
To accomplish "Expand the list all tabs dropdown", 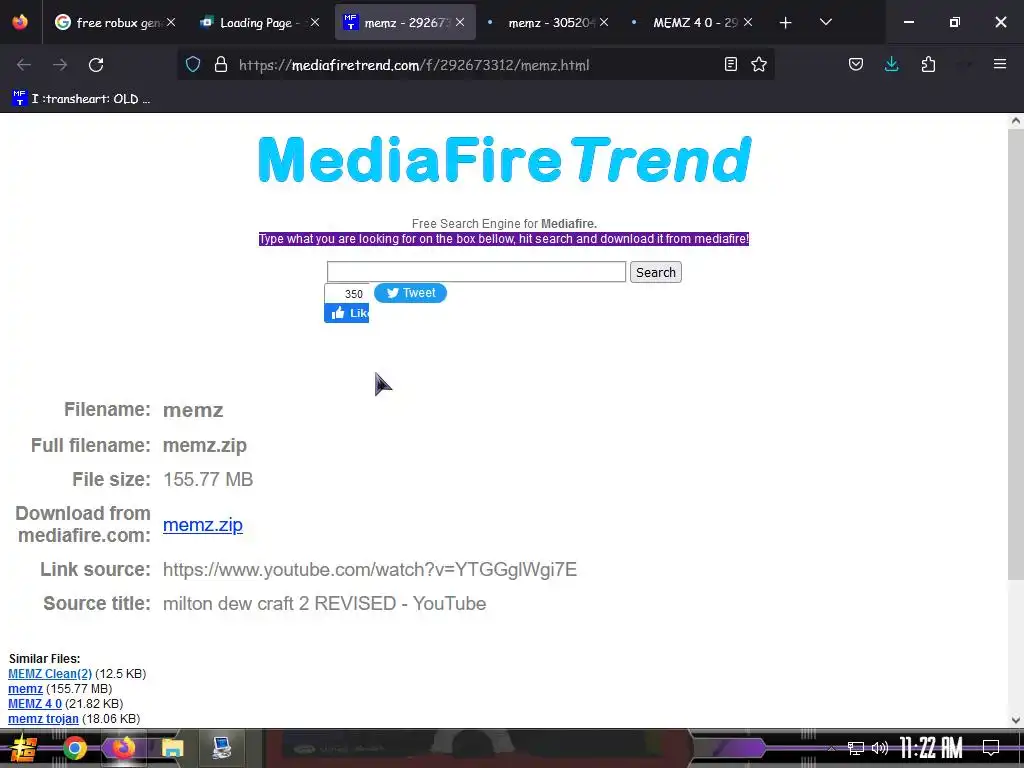I will (x=825, y=22).
